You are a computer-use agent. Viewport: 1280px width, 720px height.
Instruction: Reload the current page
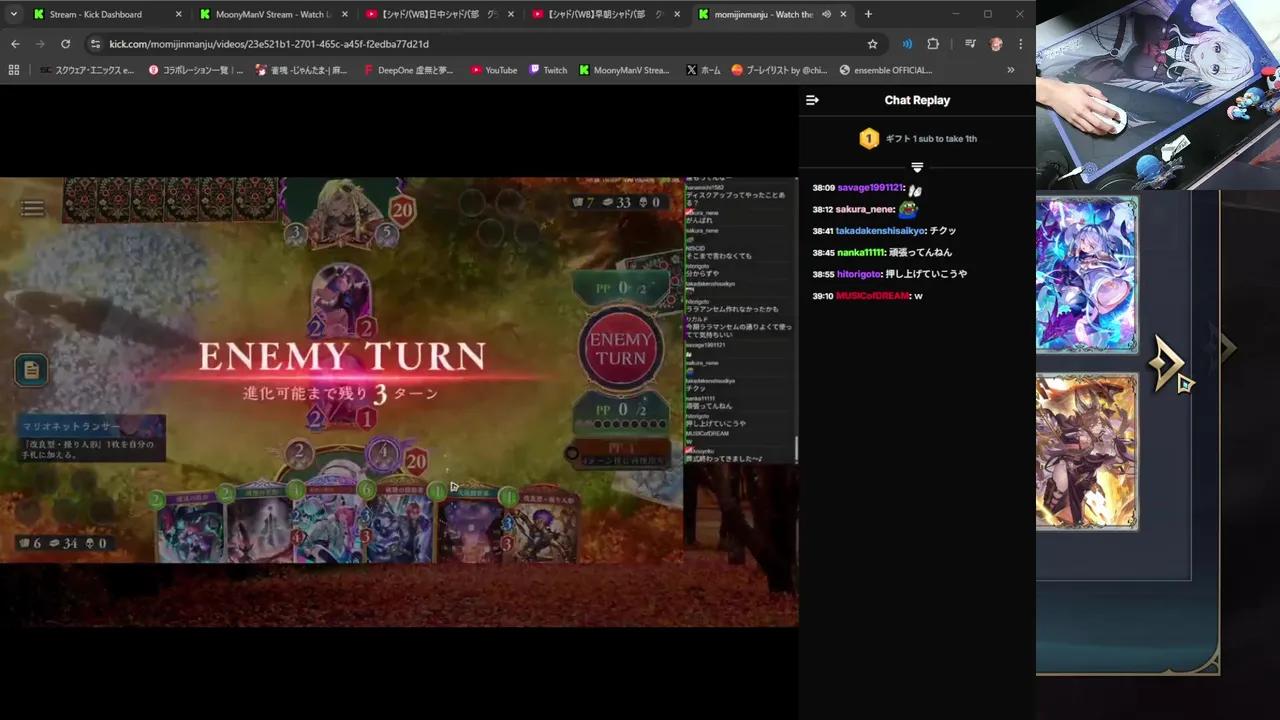[65, 44]
